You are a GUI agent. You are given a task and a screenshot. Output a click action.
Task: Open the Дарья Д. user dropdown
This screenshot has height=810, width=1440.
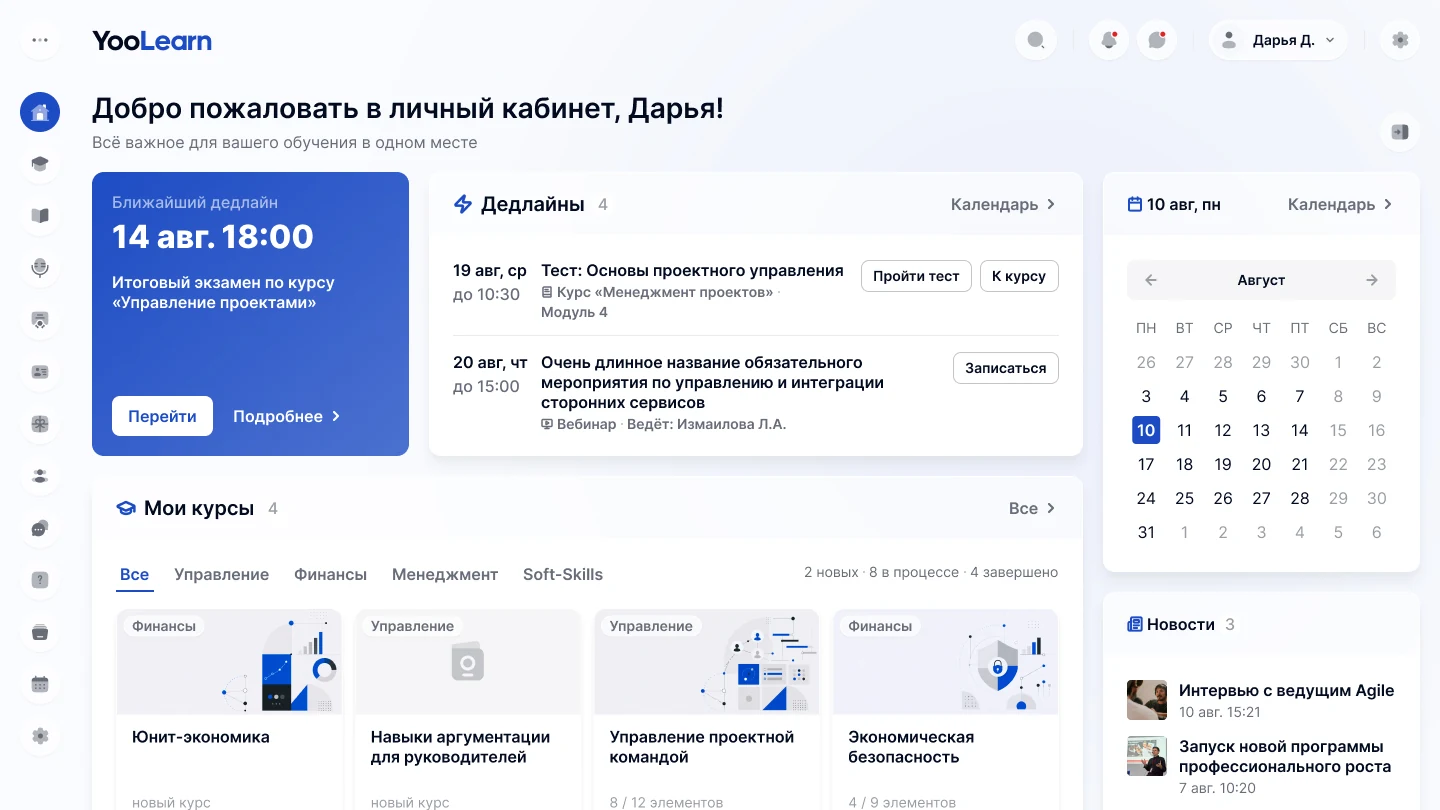tap(1279, 40)
